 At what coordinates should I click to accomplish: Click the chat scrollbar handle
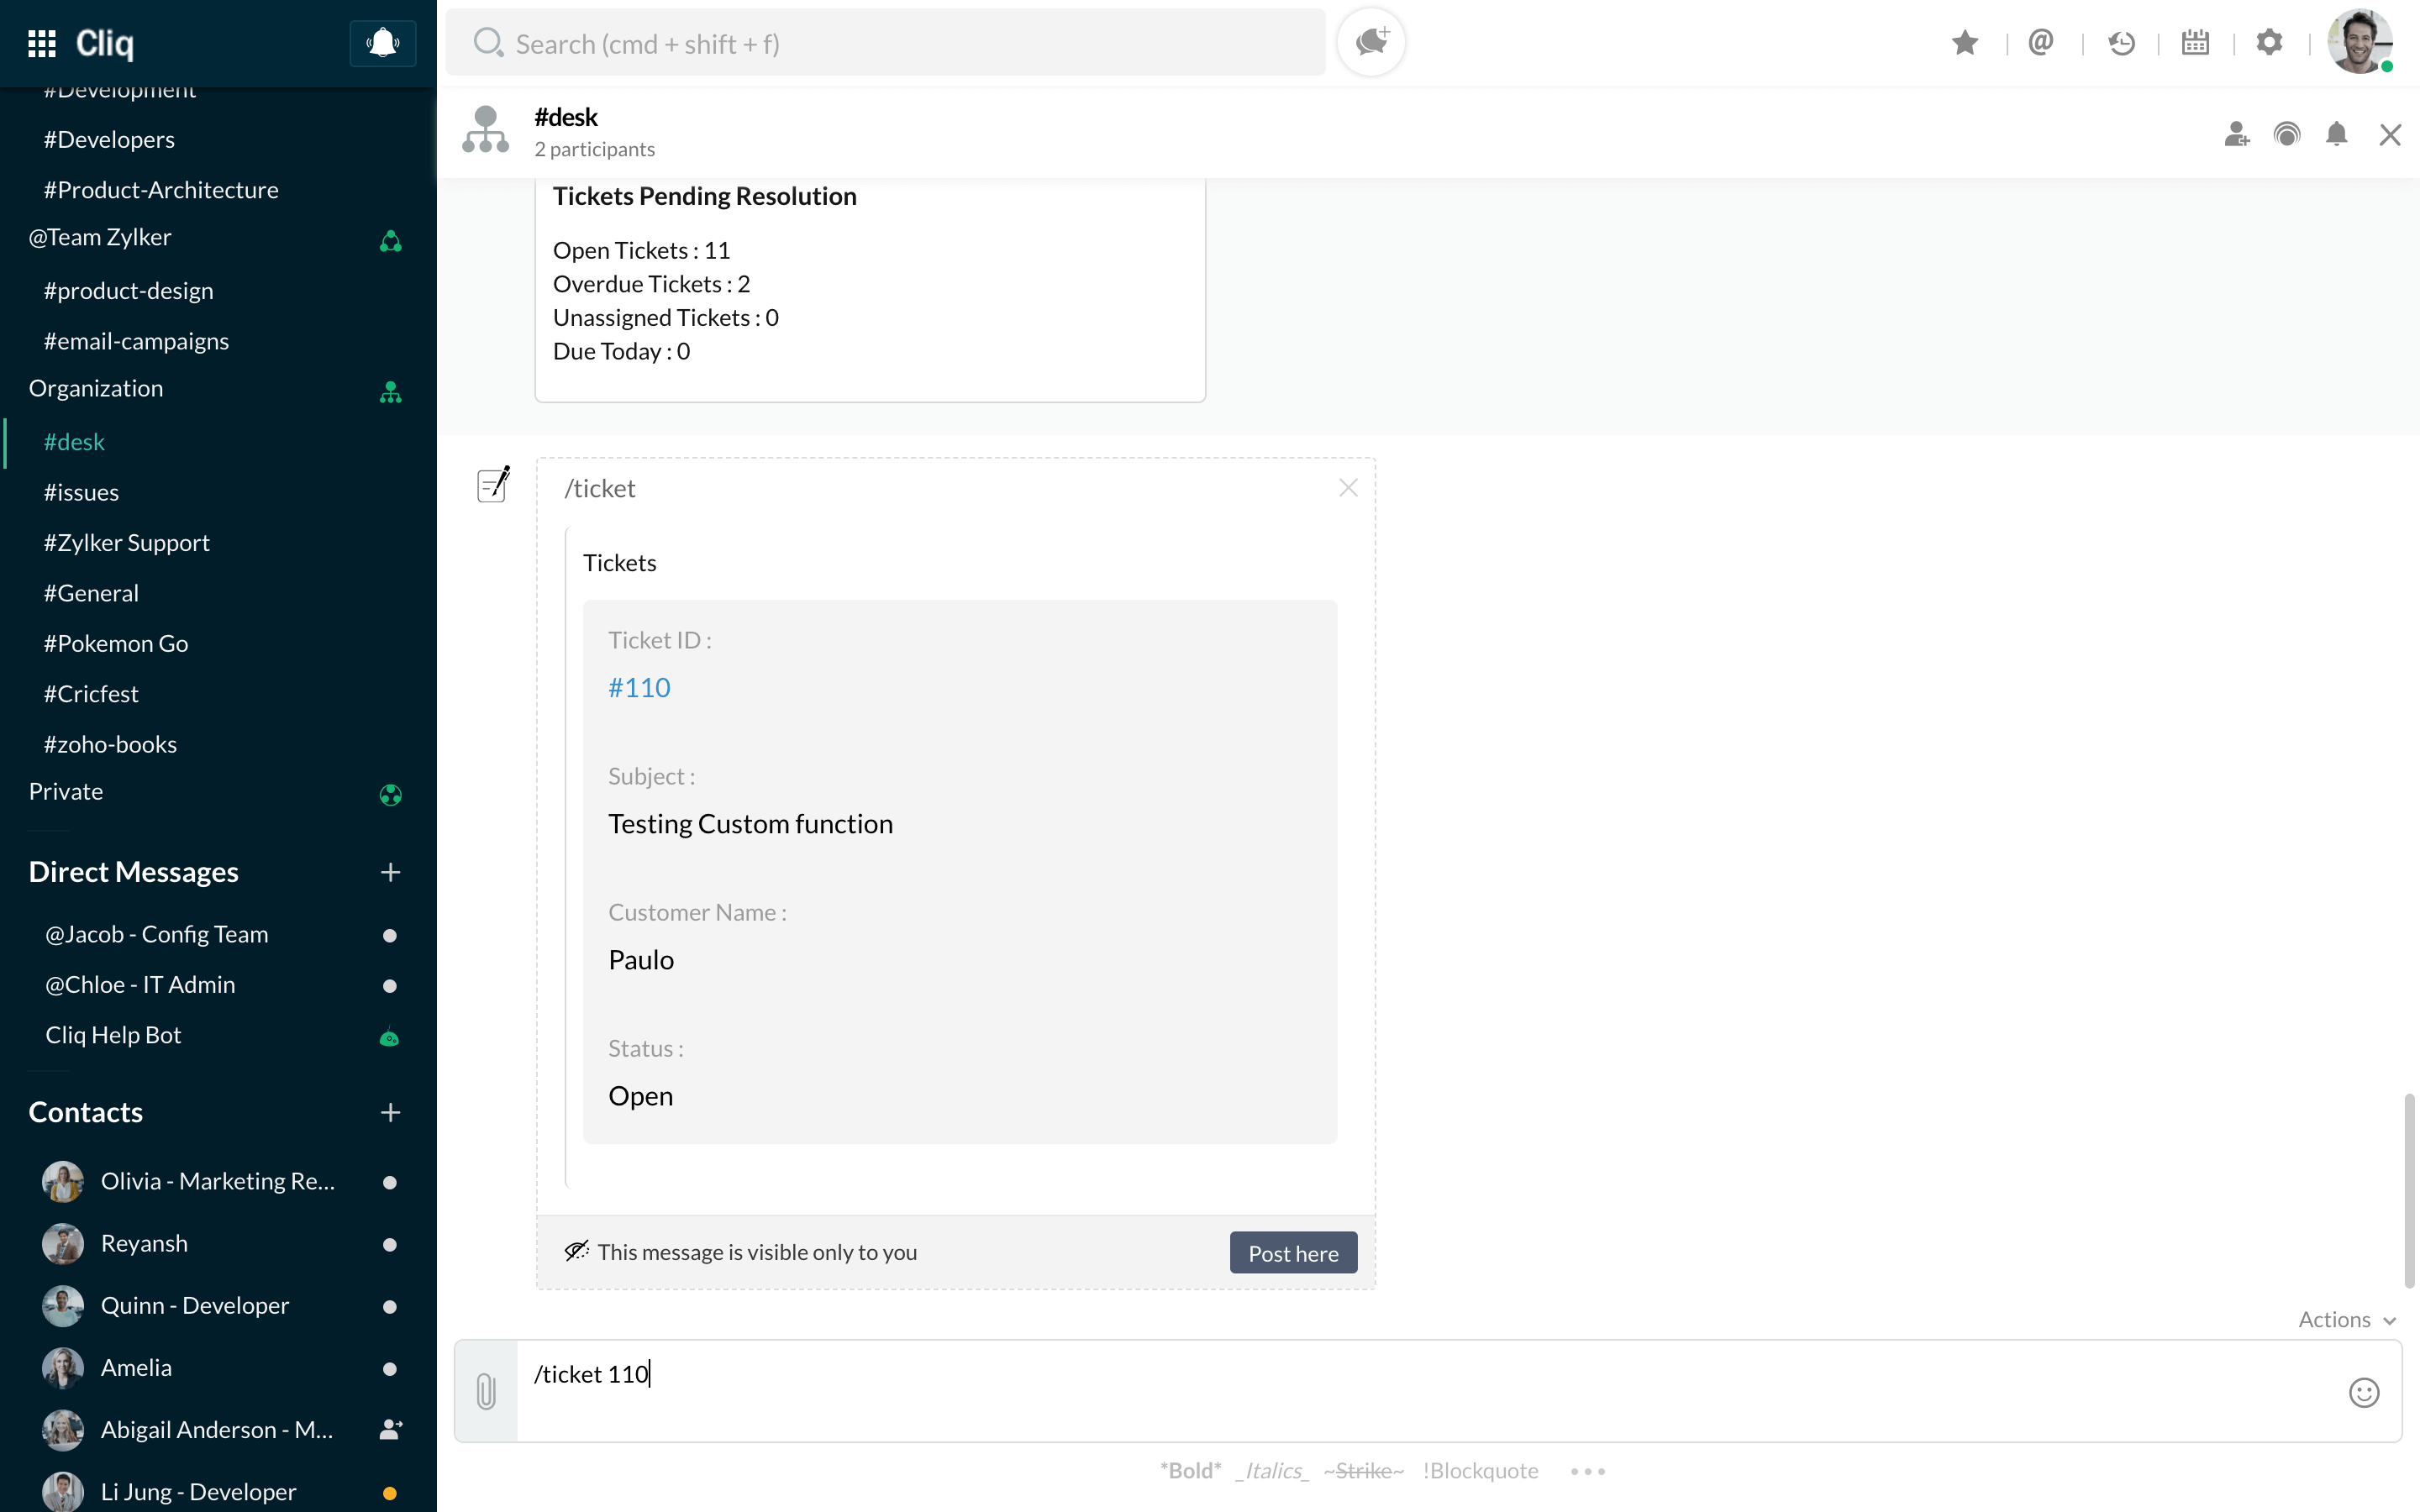click(x=2408, y=1190)
